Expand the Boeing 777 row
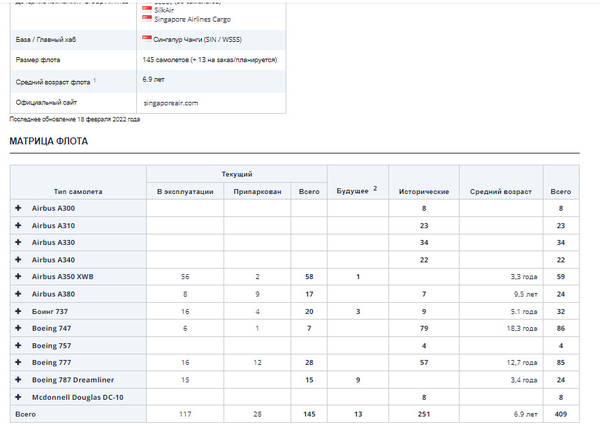Image resolution: width=600 pixels, height=427 pixels. (x=18, y=362)
